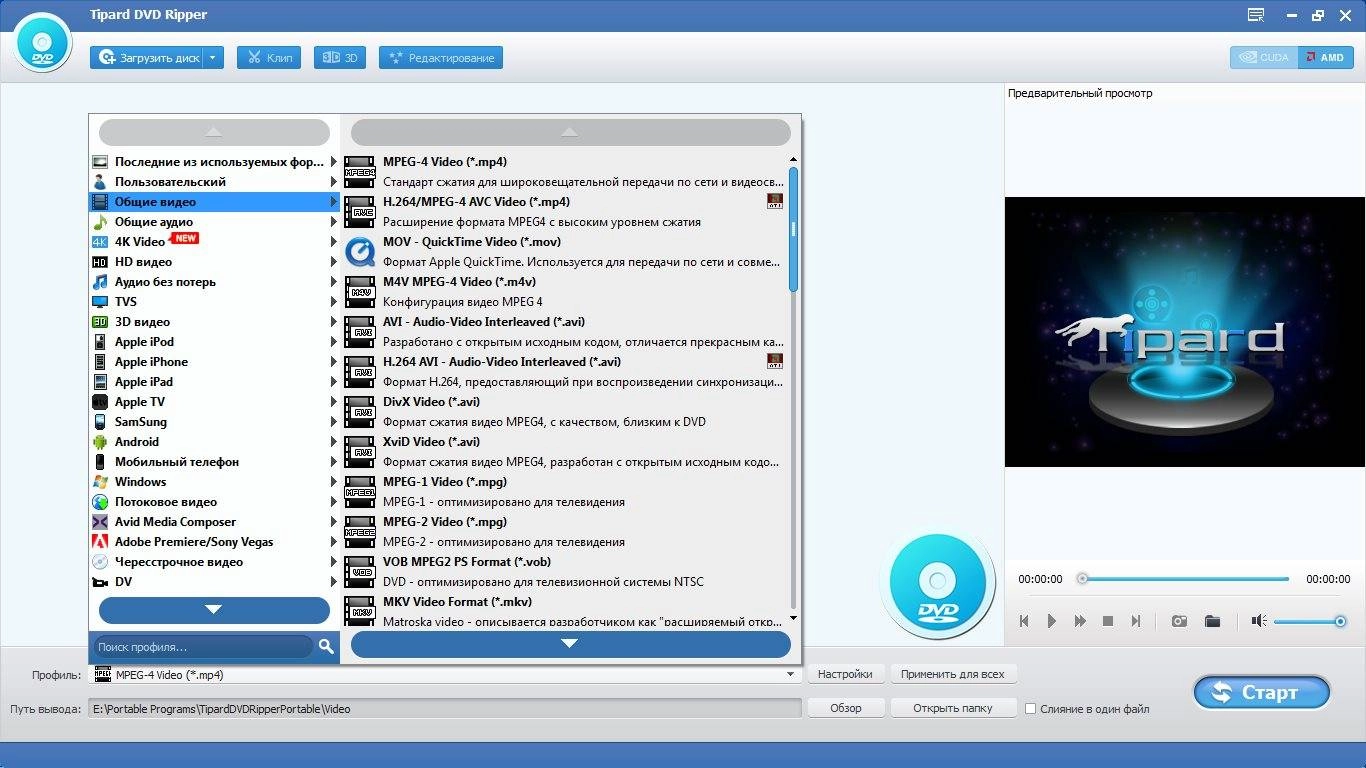Click the DV camcorder category icon

tap(100, 582)
